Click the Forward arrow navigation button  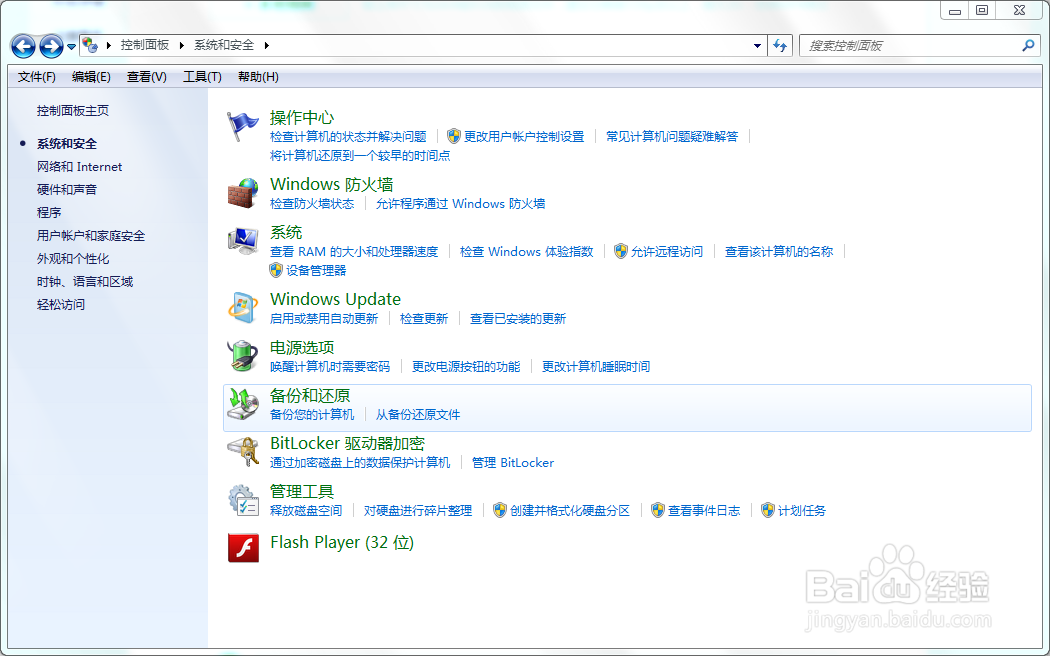tap(52, 46)
